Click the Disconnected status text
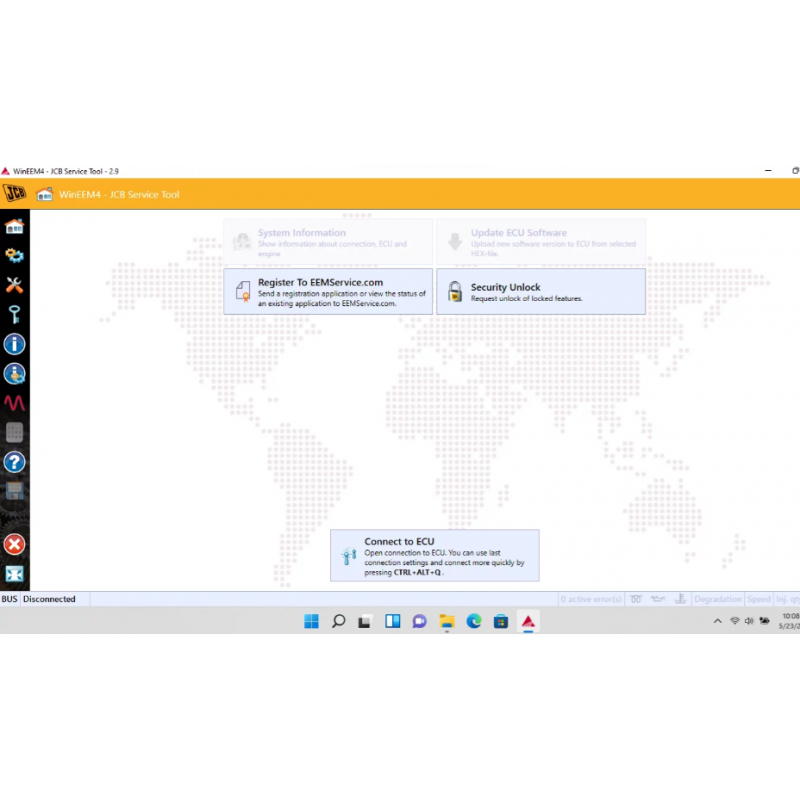 pos(49,599)
